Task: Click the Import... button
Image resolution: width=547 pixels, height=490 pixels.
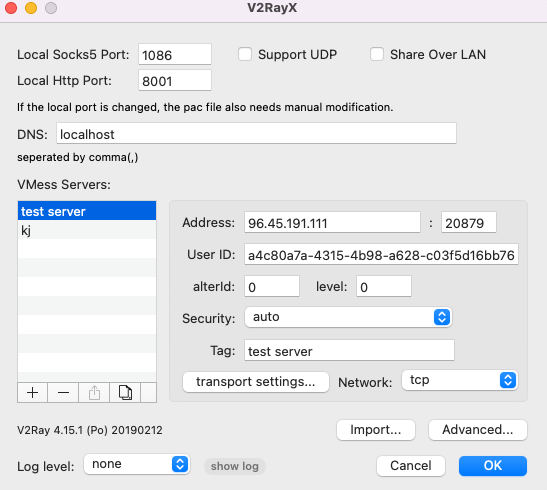Action: click(x=376, y=430)
